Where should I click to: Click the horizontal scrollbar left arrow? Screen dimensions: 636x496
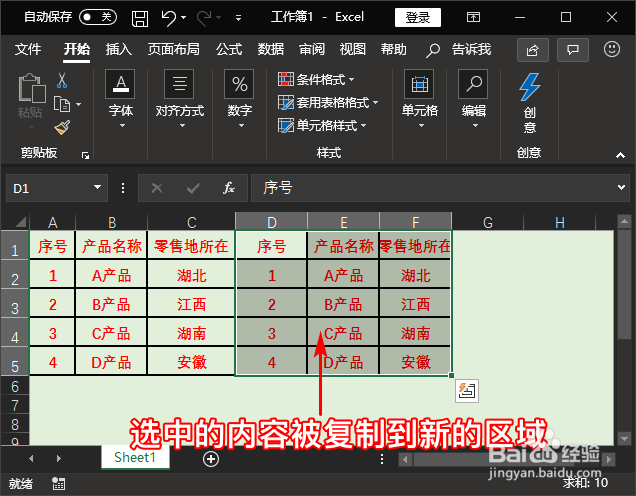coord(404,460)
